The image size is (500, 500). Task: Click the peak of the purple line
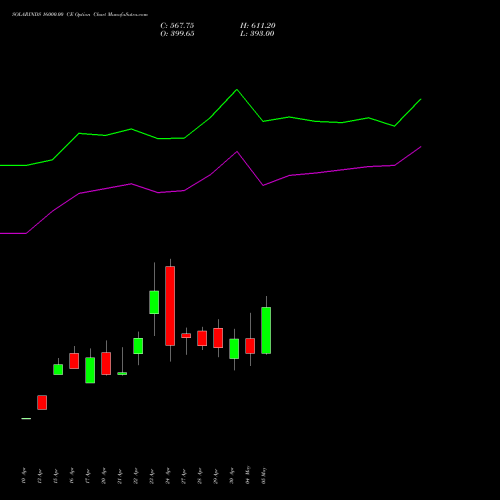237,152
